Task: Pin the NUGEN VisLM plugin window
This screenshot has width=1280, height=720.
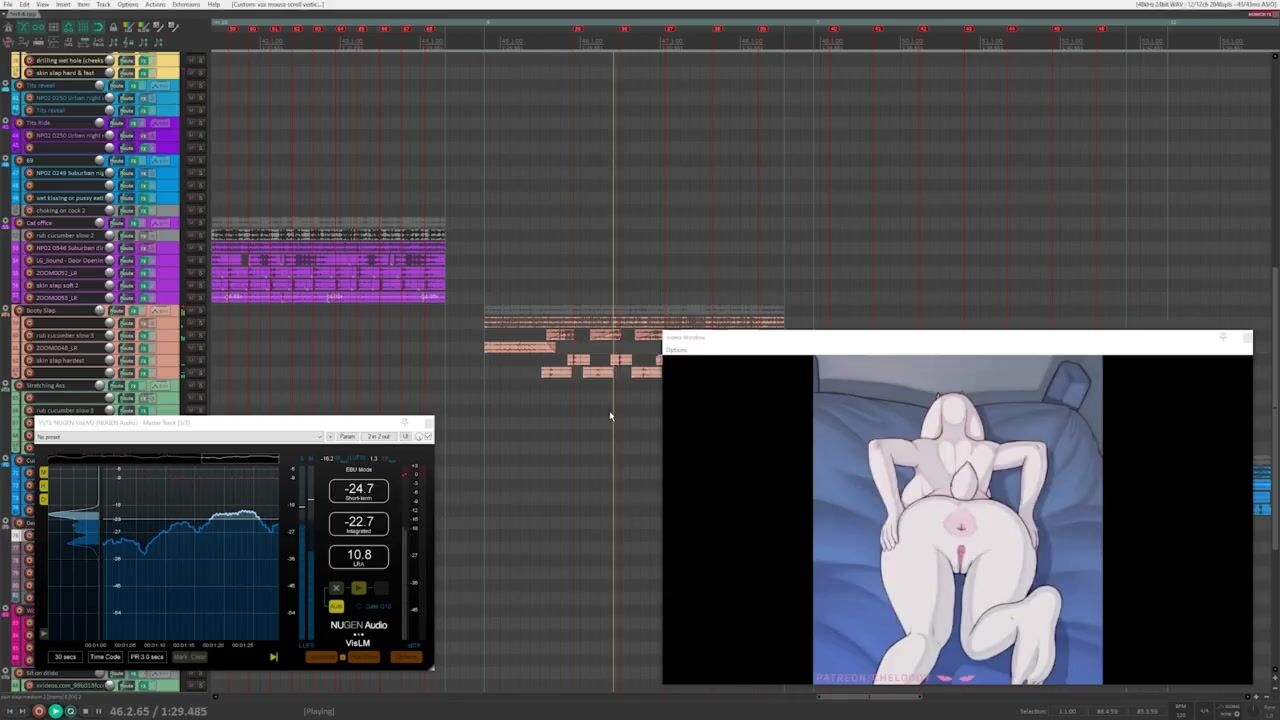Action: coord(404,423)
